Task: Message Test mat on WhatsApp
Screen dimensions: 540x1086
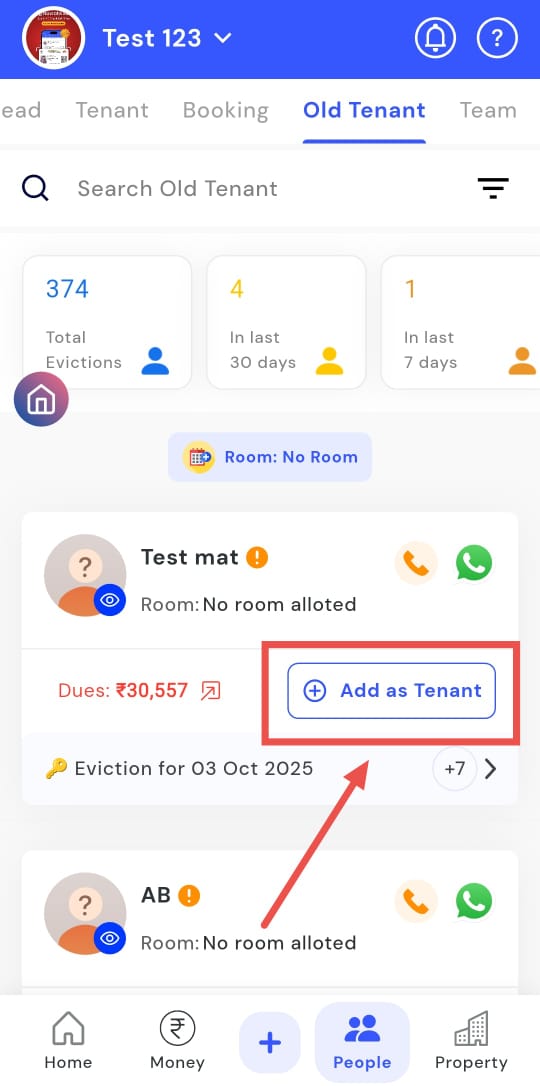Action: point(474,563)
